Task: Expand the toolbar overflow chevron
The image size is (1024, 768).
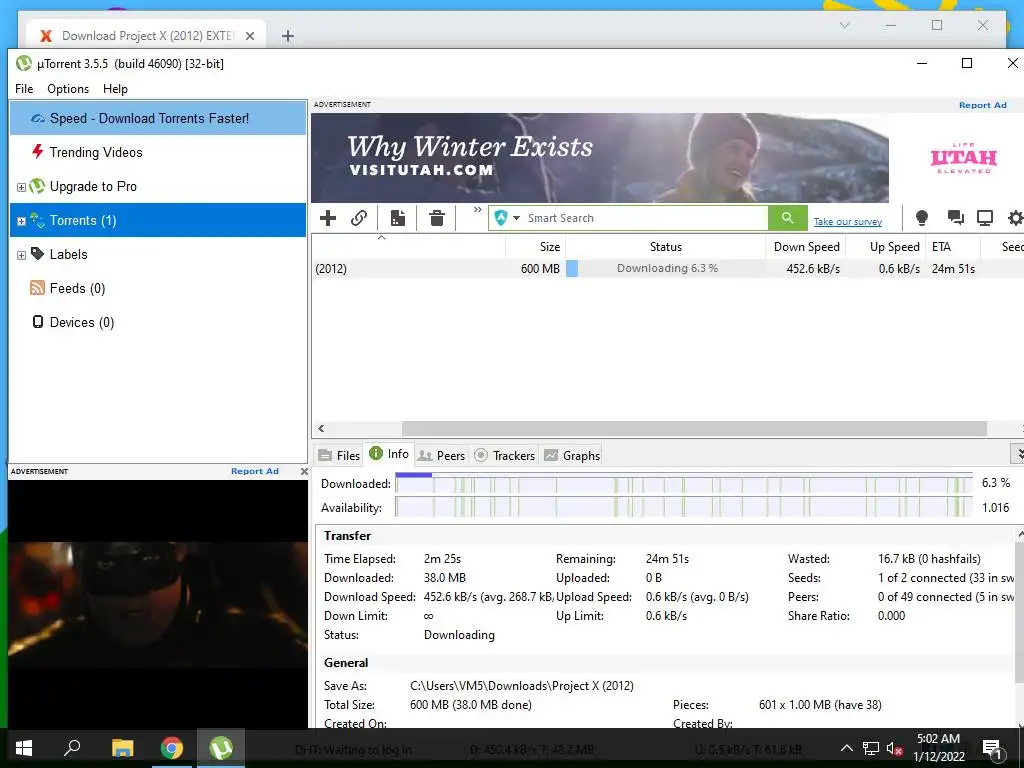Action: click(x=477, y=210)
